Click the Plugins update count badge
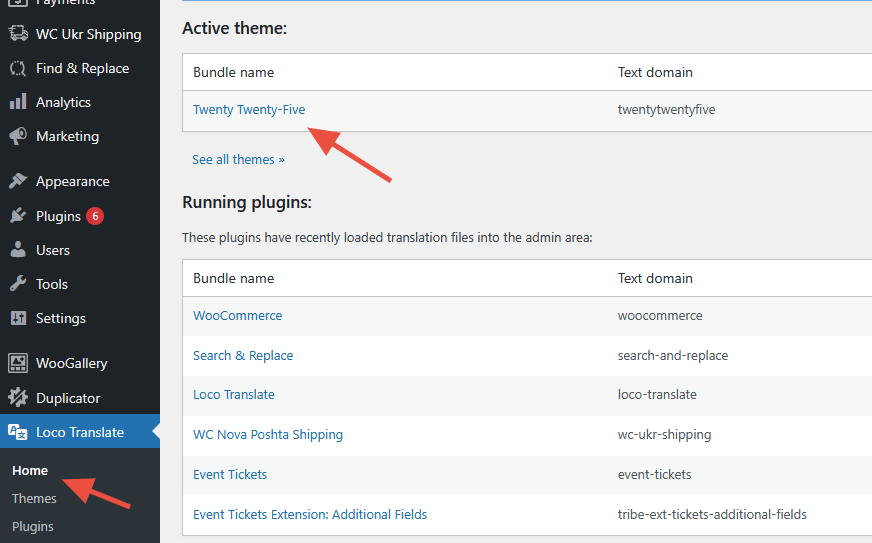 (x=95, y=216)
